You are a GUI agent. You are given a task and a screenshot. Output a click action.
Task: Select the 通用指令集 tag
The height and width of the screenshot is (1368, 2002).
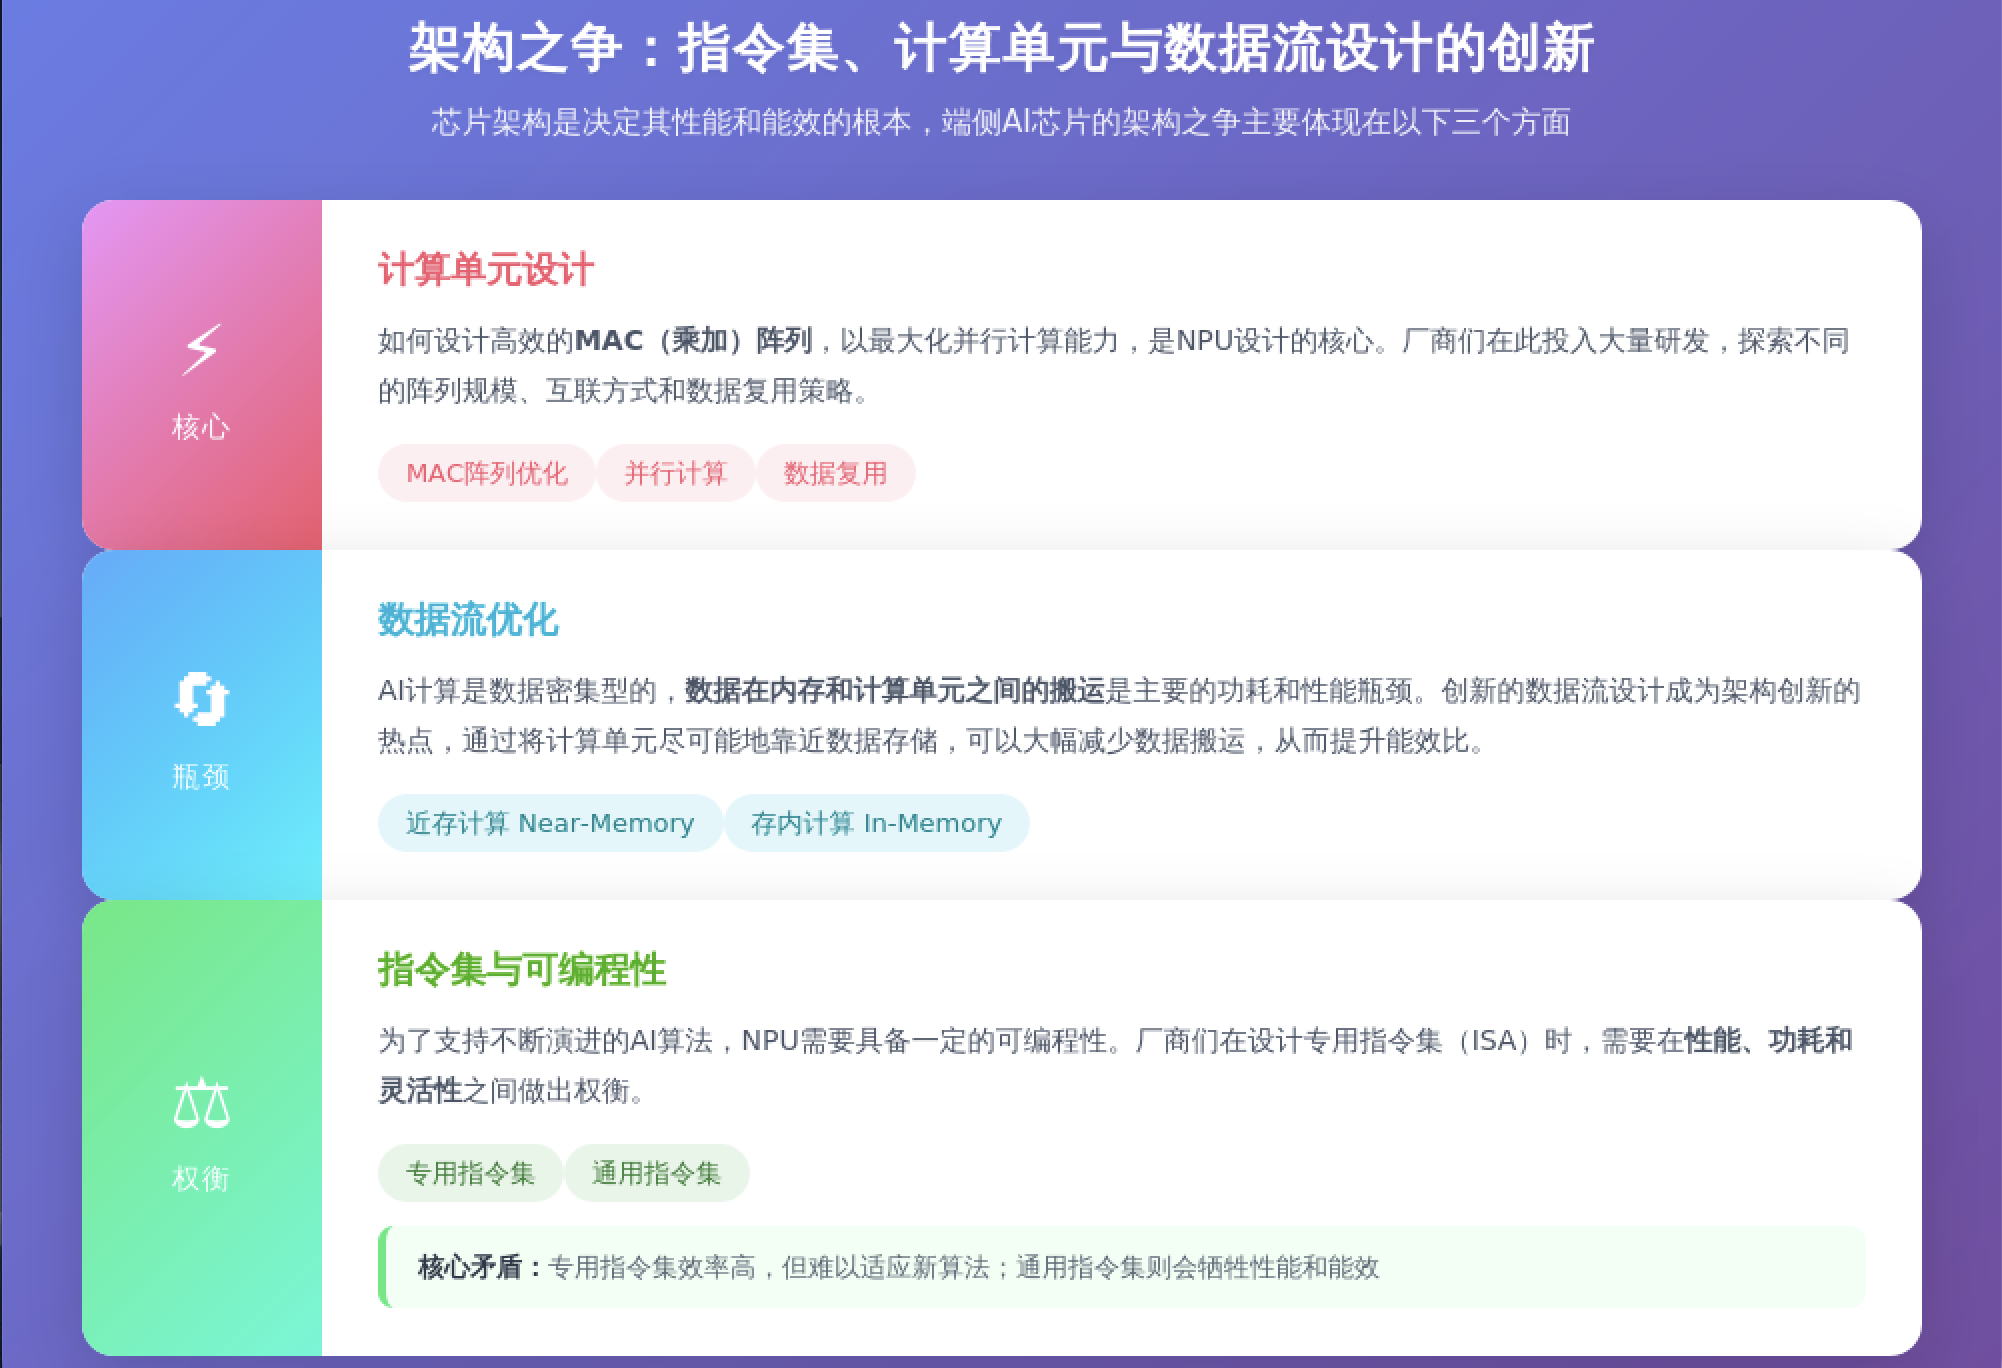coord(656,1173)
